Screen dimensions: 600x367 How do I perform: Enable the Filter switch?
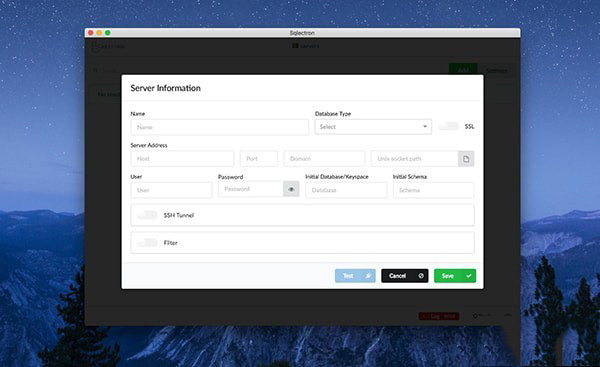click(x=147, y=243)
